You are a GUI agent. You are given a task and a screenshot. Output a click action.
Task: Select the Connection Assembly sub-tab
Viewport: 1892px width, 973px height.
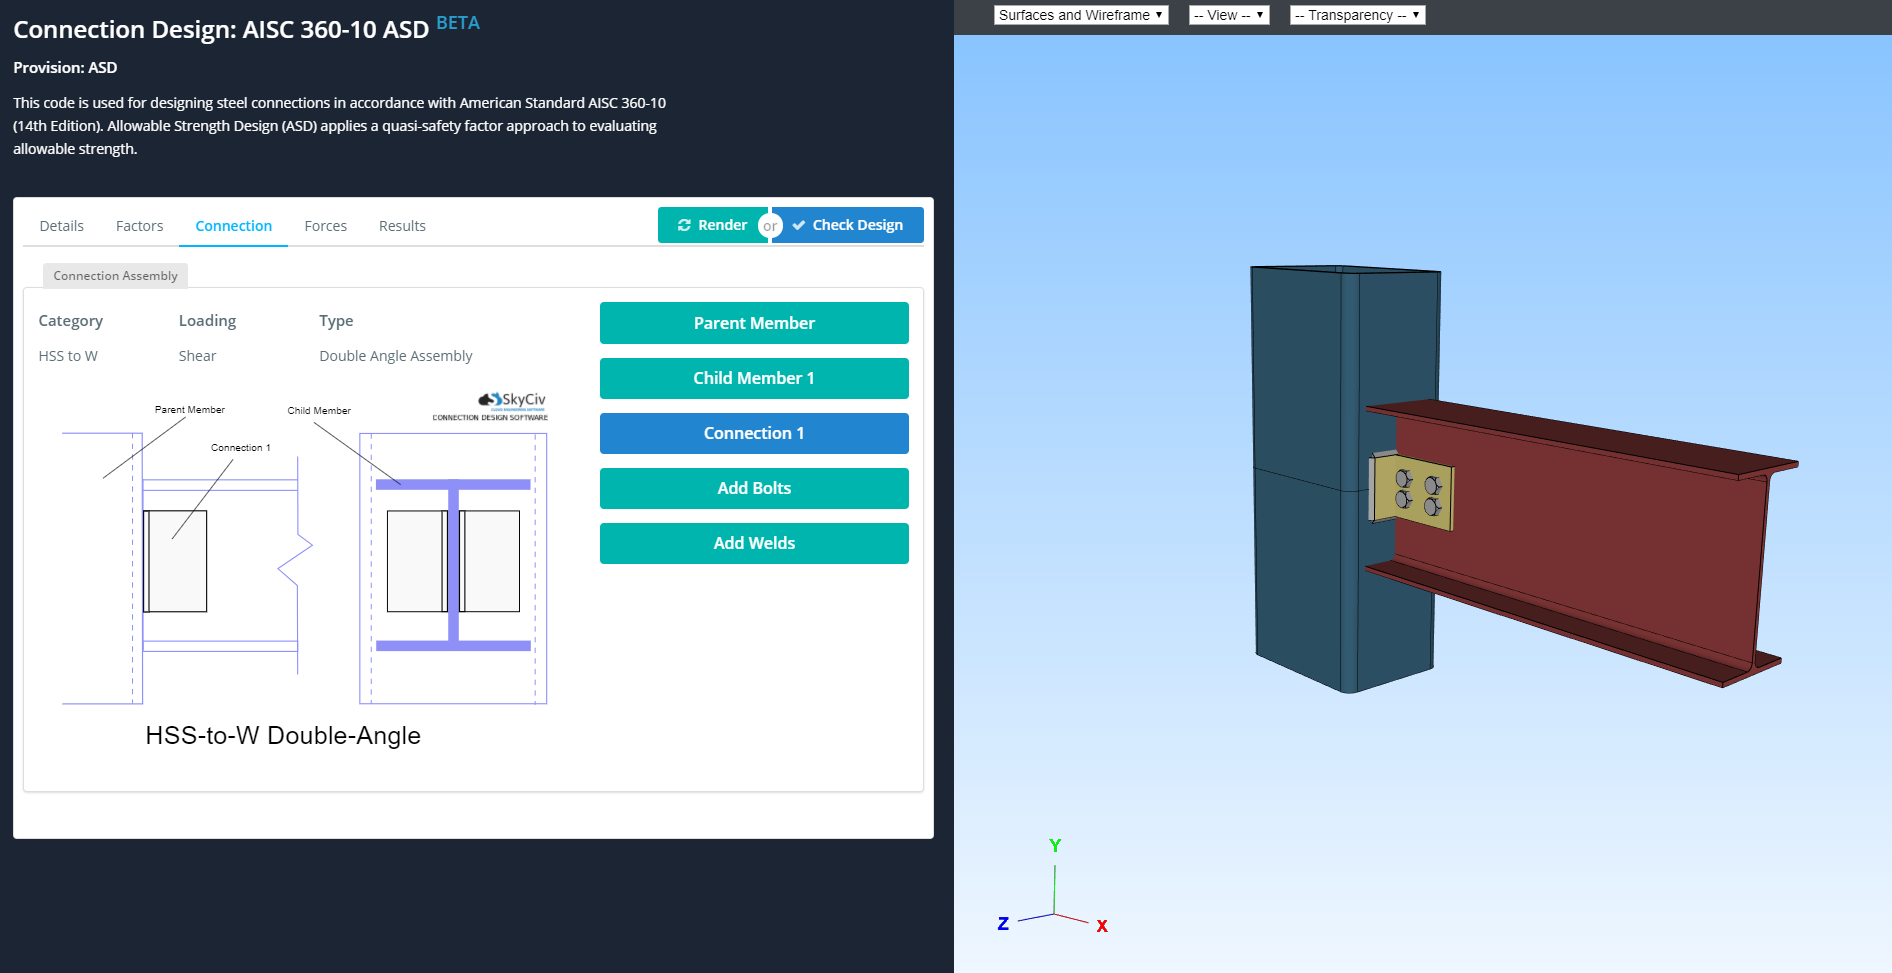pyautogui.click(x=115, y=276)
